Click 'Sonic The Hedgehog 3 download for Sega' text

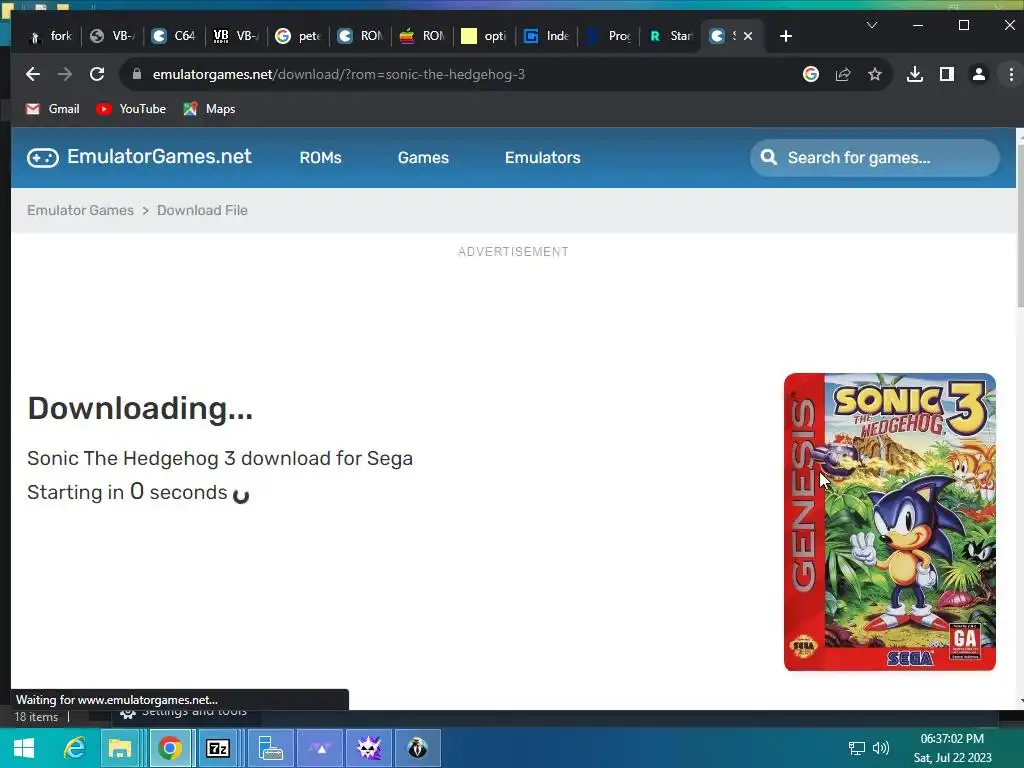pyautogui.click(x=220, y=458)
